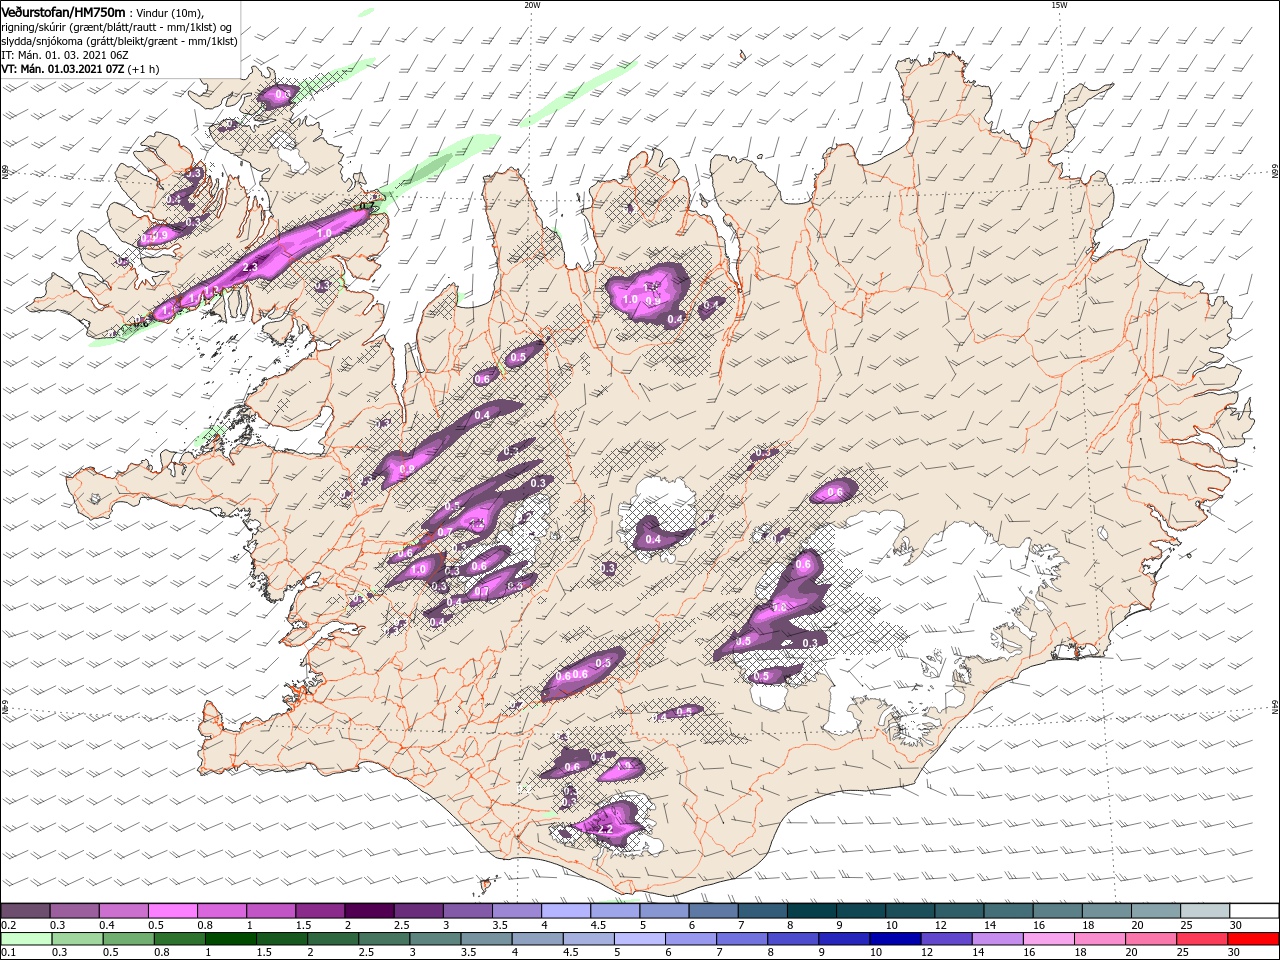Pick dark teal top-row swatch between 8 and 9
Viewport: 1280px width, 960px height.
pos(812,910)
